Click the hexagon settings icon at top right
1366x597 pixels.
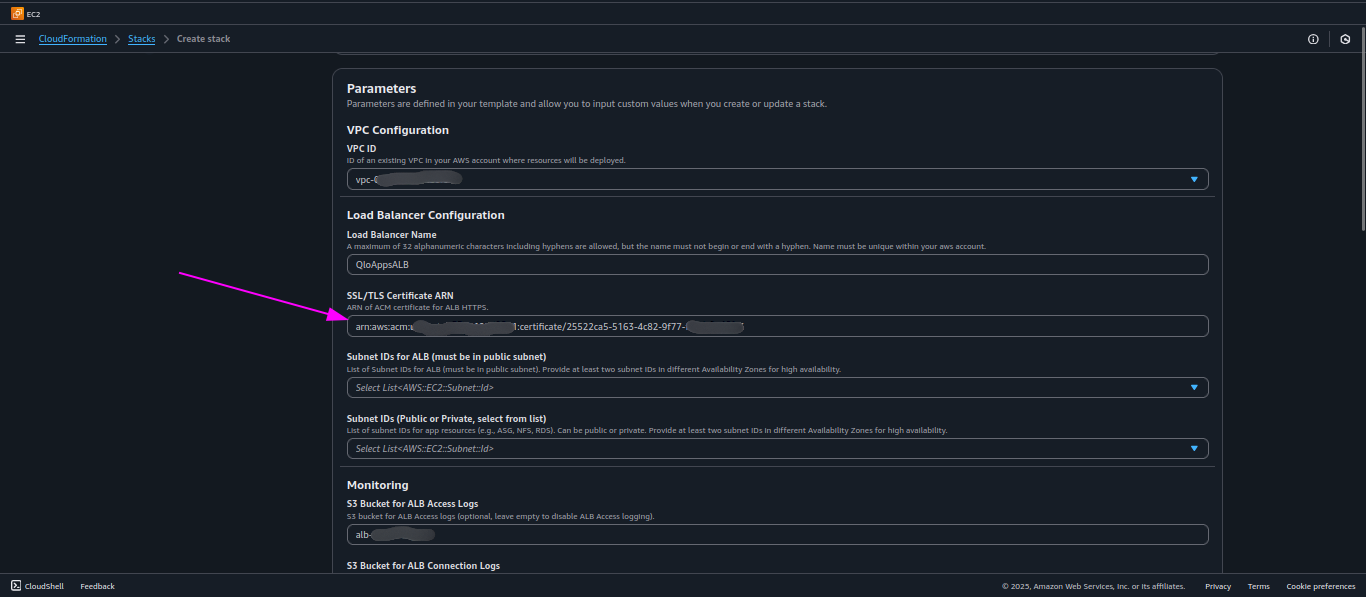pyautogui.click(x=1345, y=39)
